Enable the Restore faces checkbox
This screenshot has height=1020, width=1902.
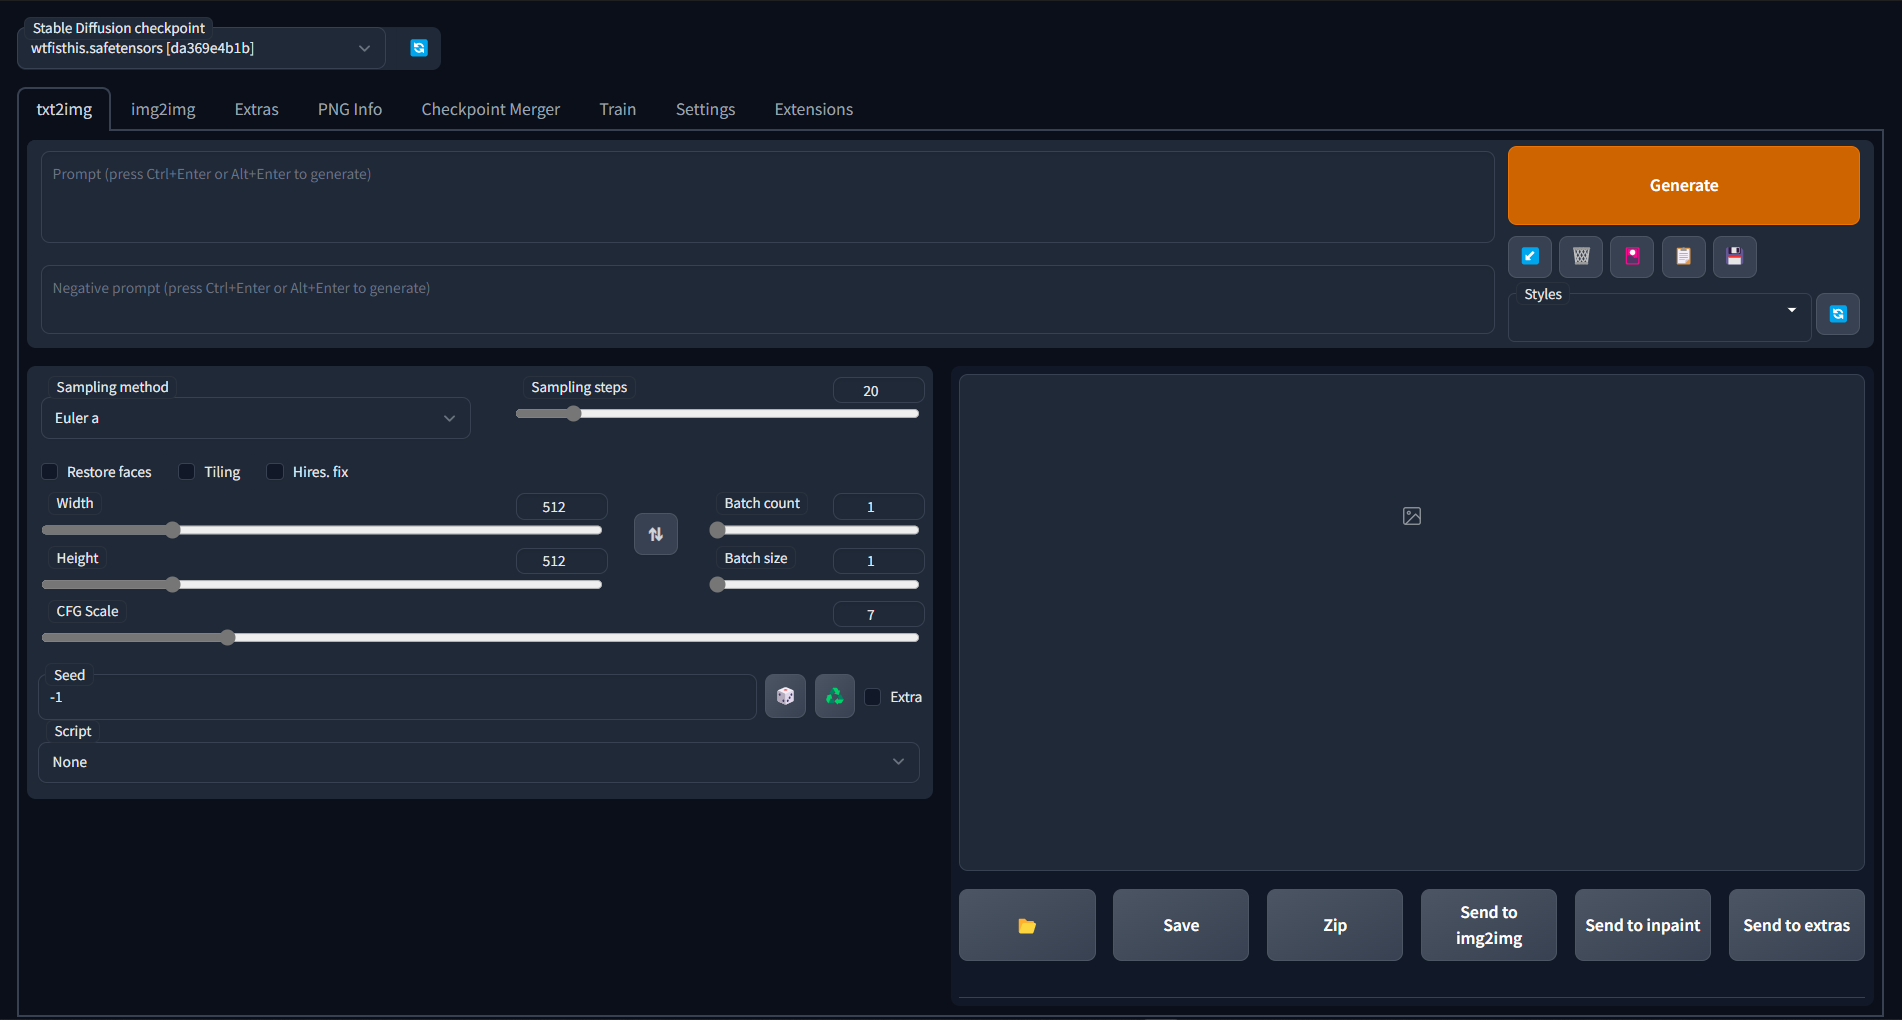[x=49, y=471]
